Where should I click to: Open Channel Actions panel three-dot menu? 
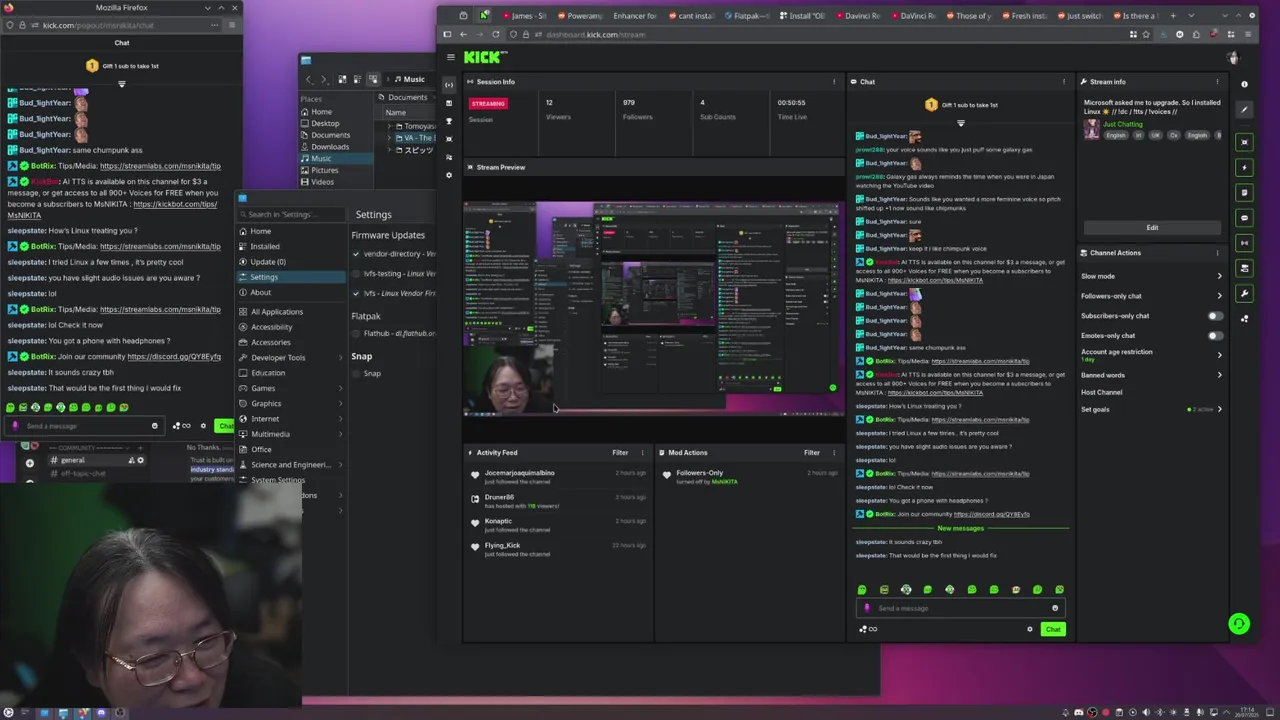[x=1217, y=253]
